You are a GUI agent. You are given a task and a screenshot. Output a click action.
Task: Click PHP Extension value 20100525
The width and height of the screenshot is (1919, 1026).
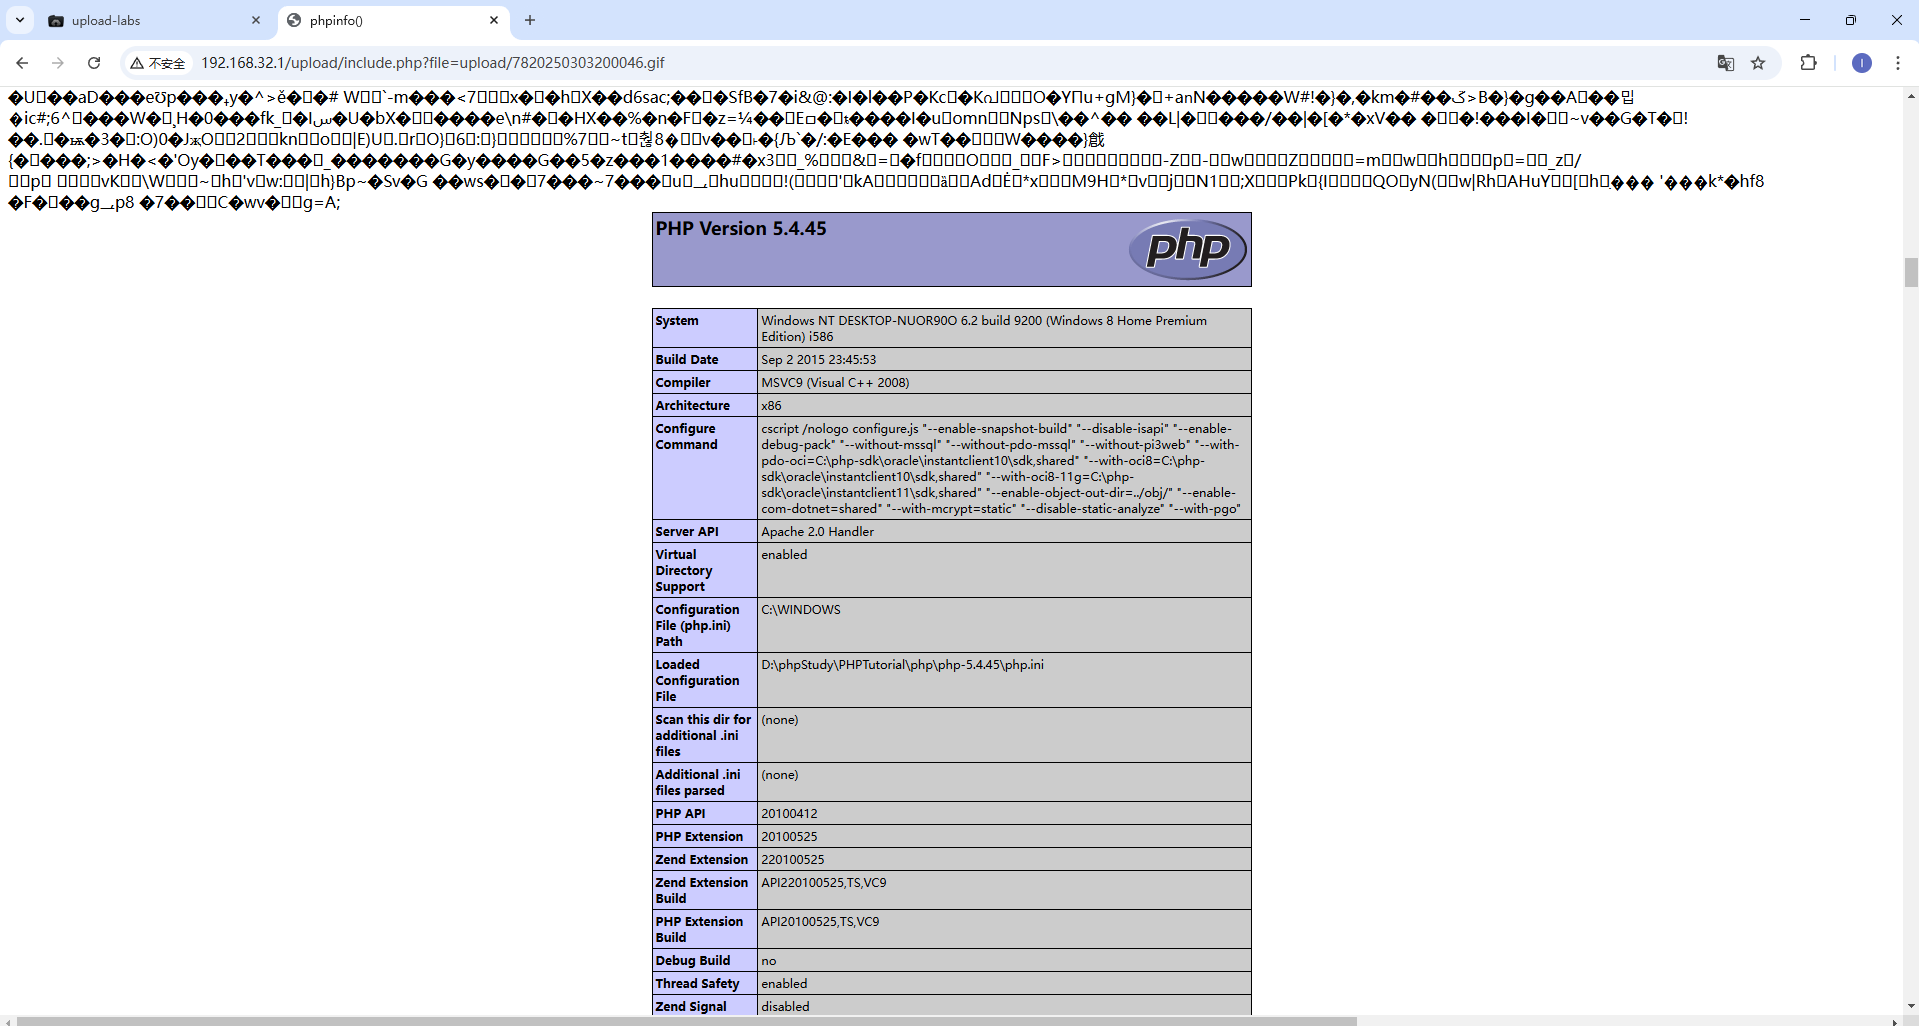tap(789, 837)
